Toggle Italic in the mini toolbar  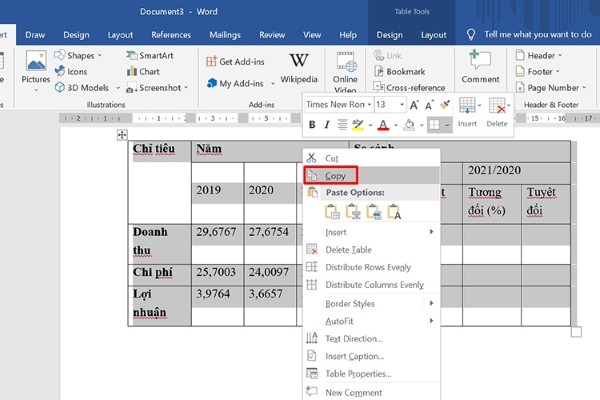(327, 125)
